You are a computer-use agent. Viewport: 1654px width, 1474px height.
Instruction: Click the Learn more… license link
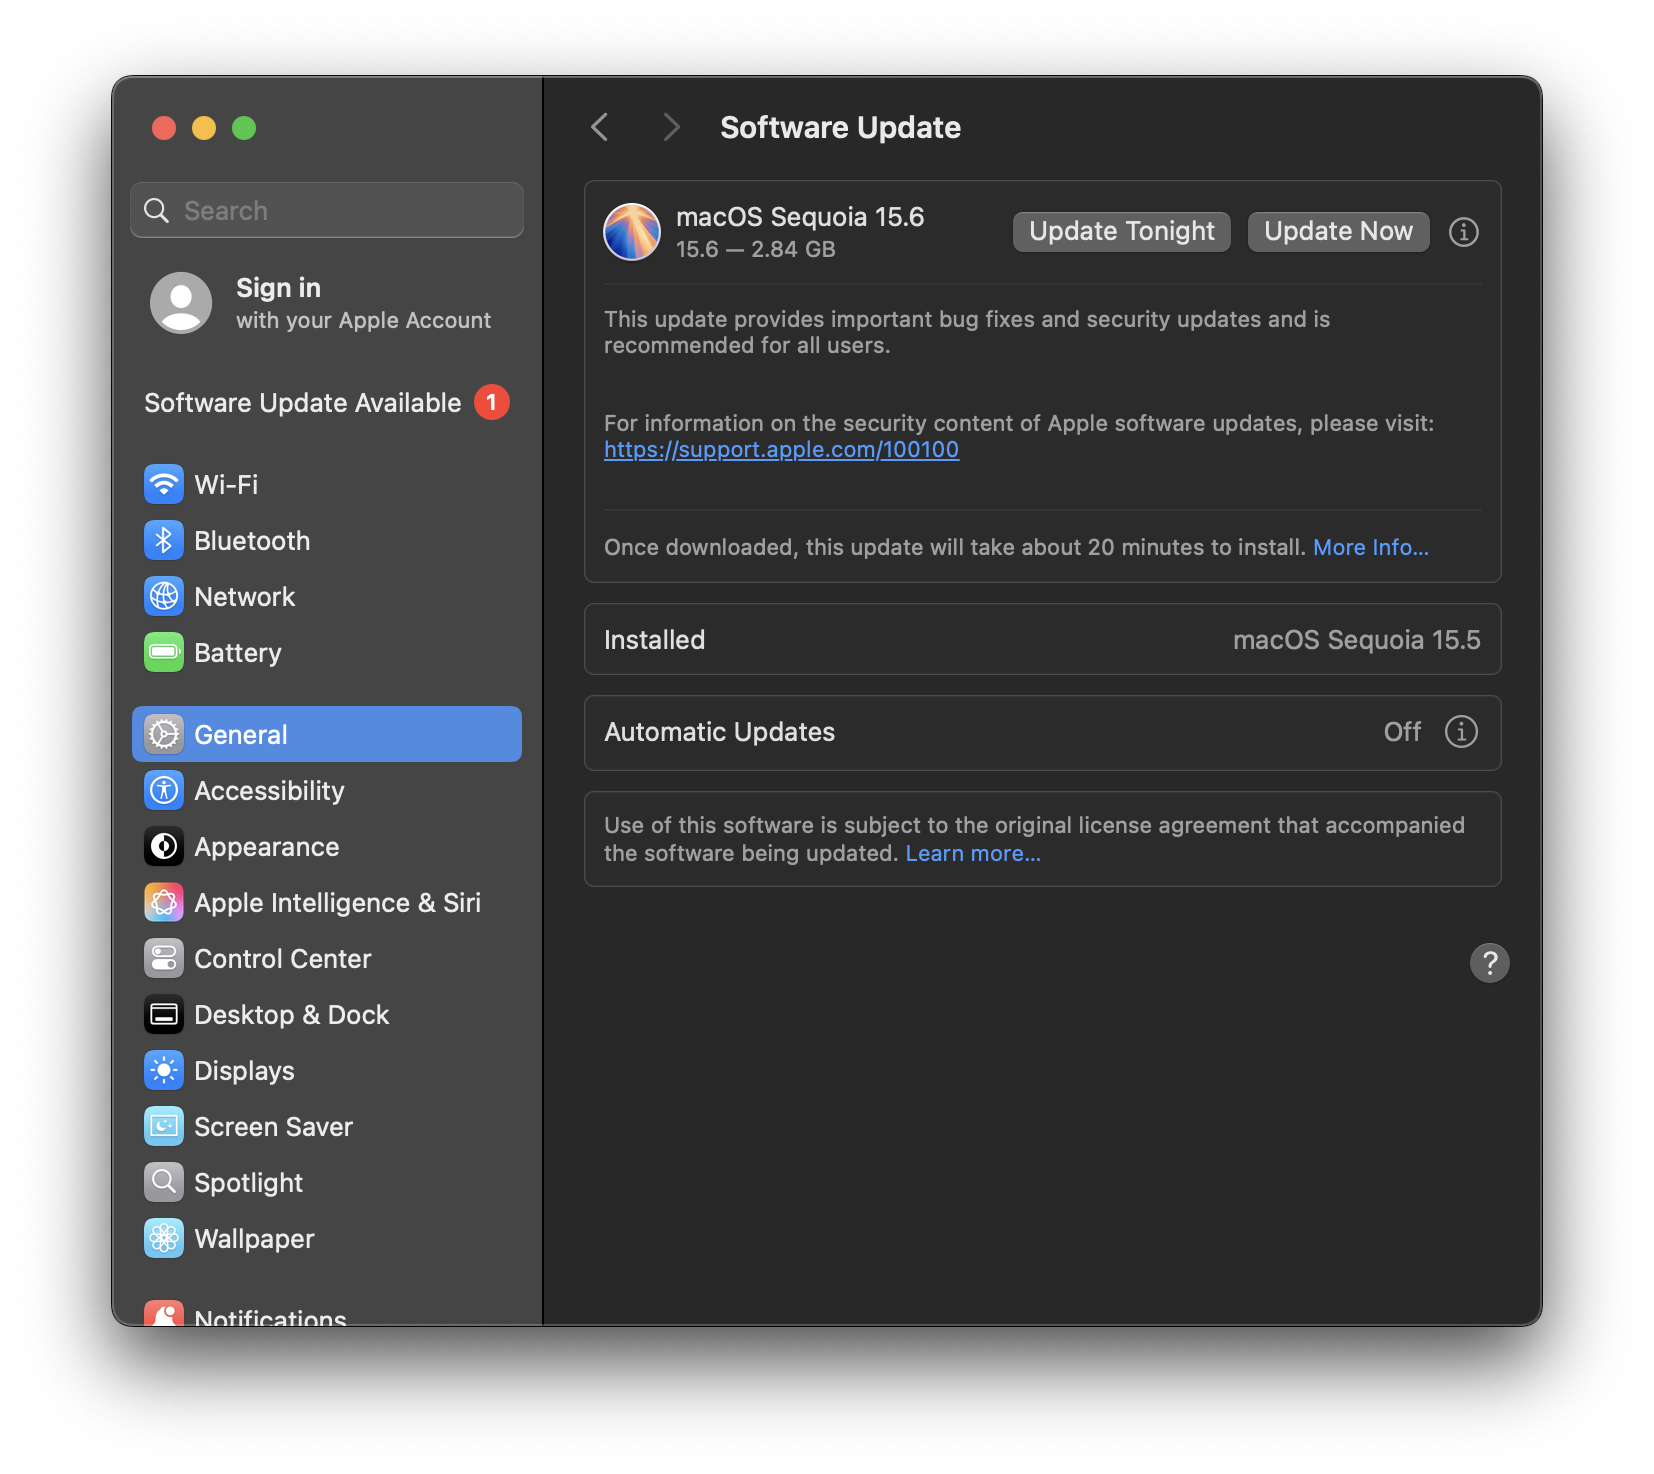(x=973, y=854)
